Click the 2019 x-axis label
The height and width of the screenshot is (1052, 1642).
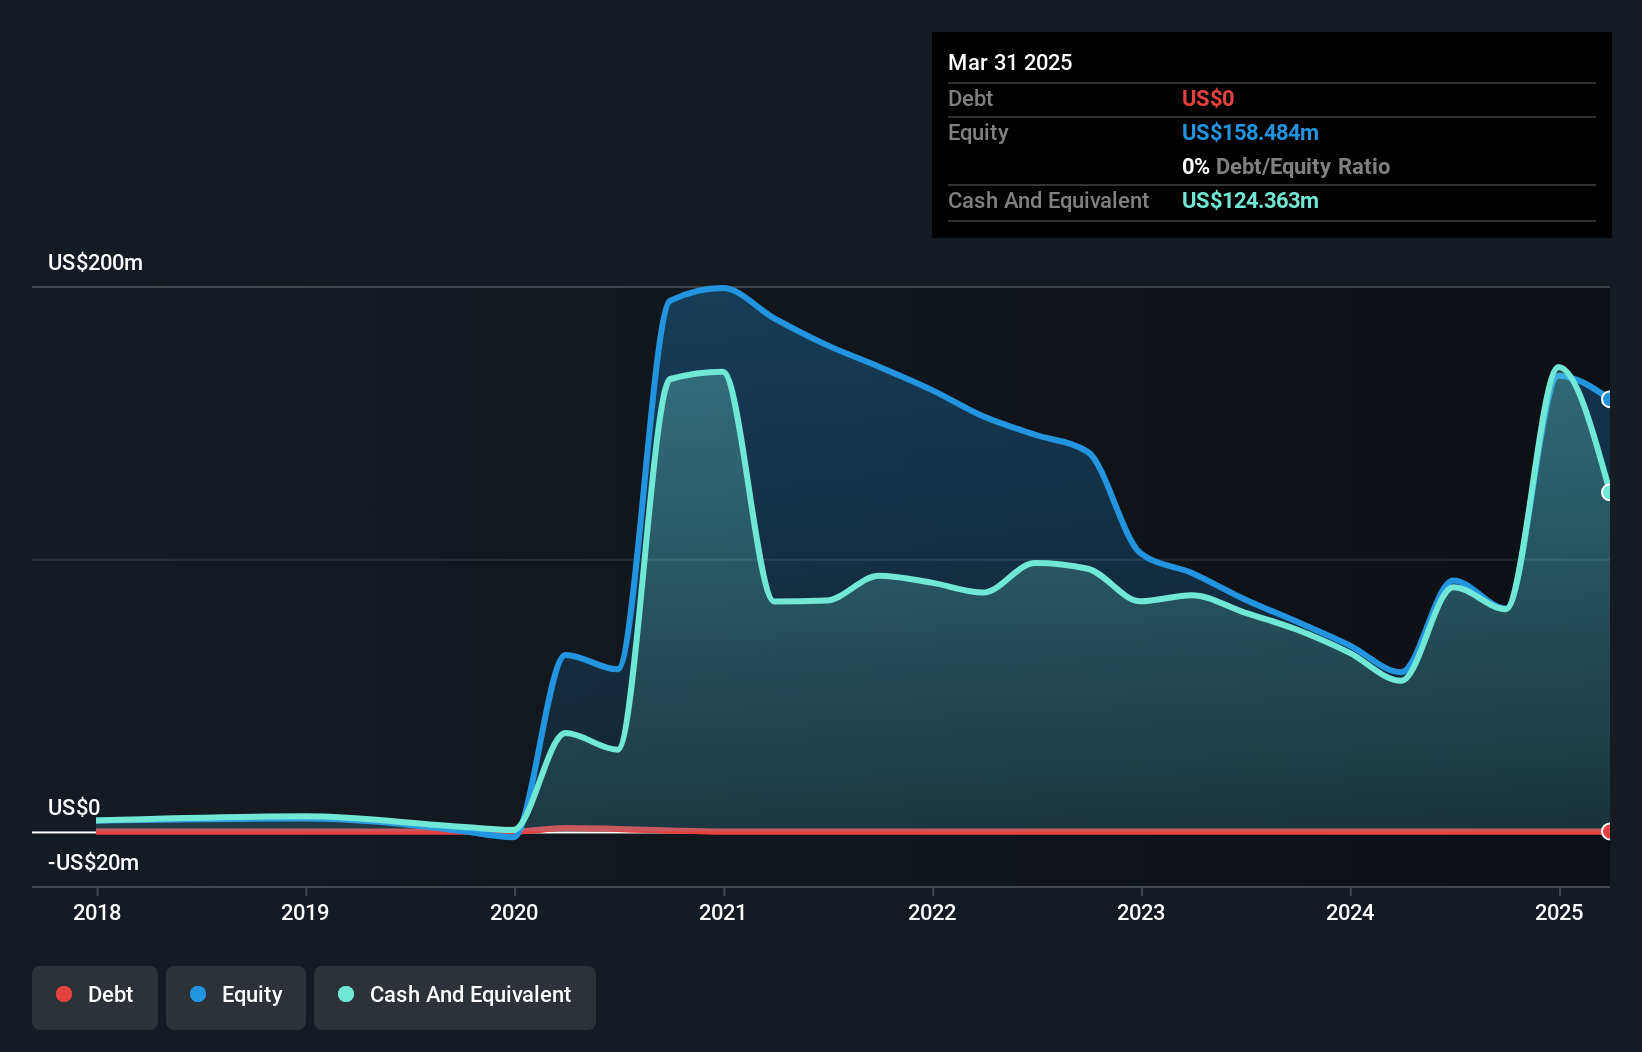click(305, 912)
